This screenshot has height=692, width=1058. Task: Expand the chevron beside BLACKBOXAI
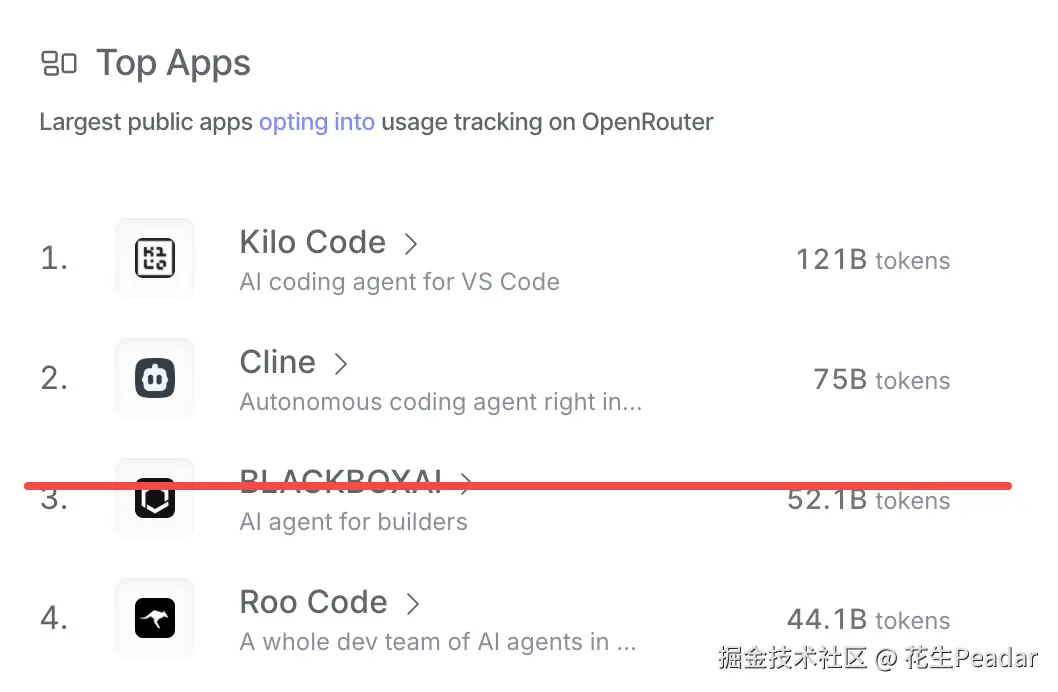click(x=465, y=483)
